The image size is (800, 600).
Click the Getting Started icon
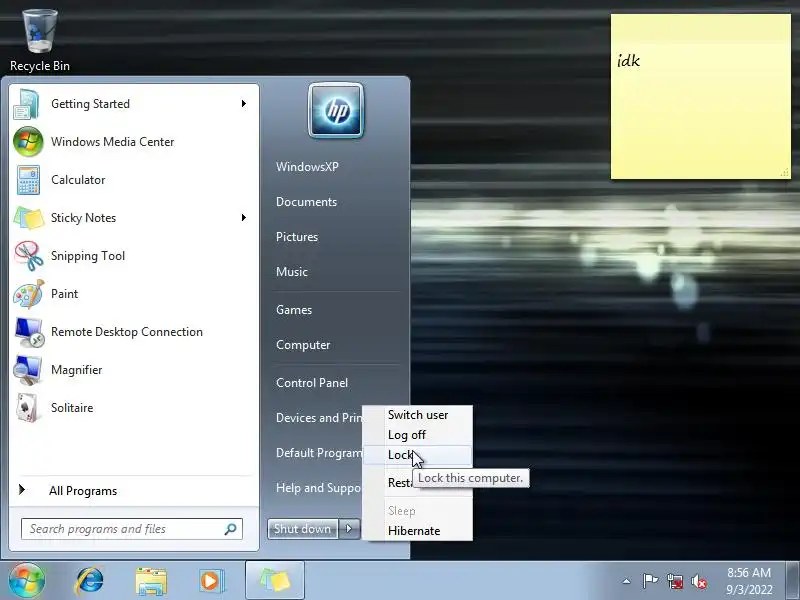[27, 104]
